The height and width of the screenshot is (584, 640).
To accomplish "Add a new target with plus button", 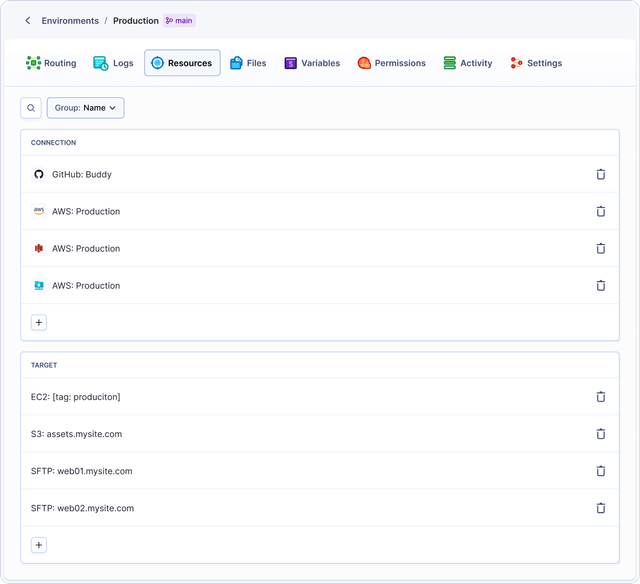I will pos(39,545).
